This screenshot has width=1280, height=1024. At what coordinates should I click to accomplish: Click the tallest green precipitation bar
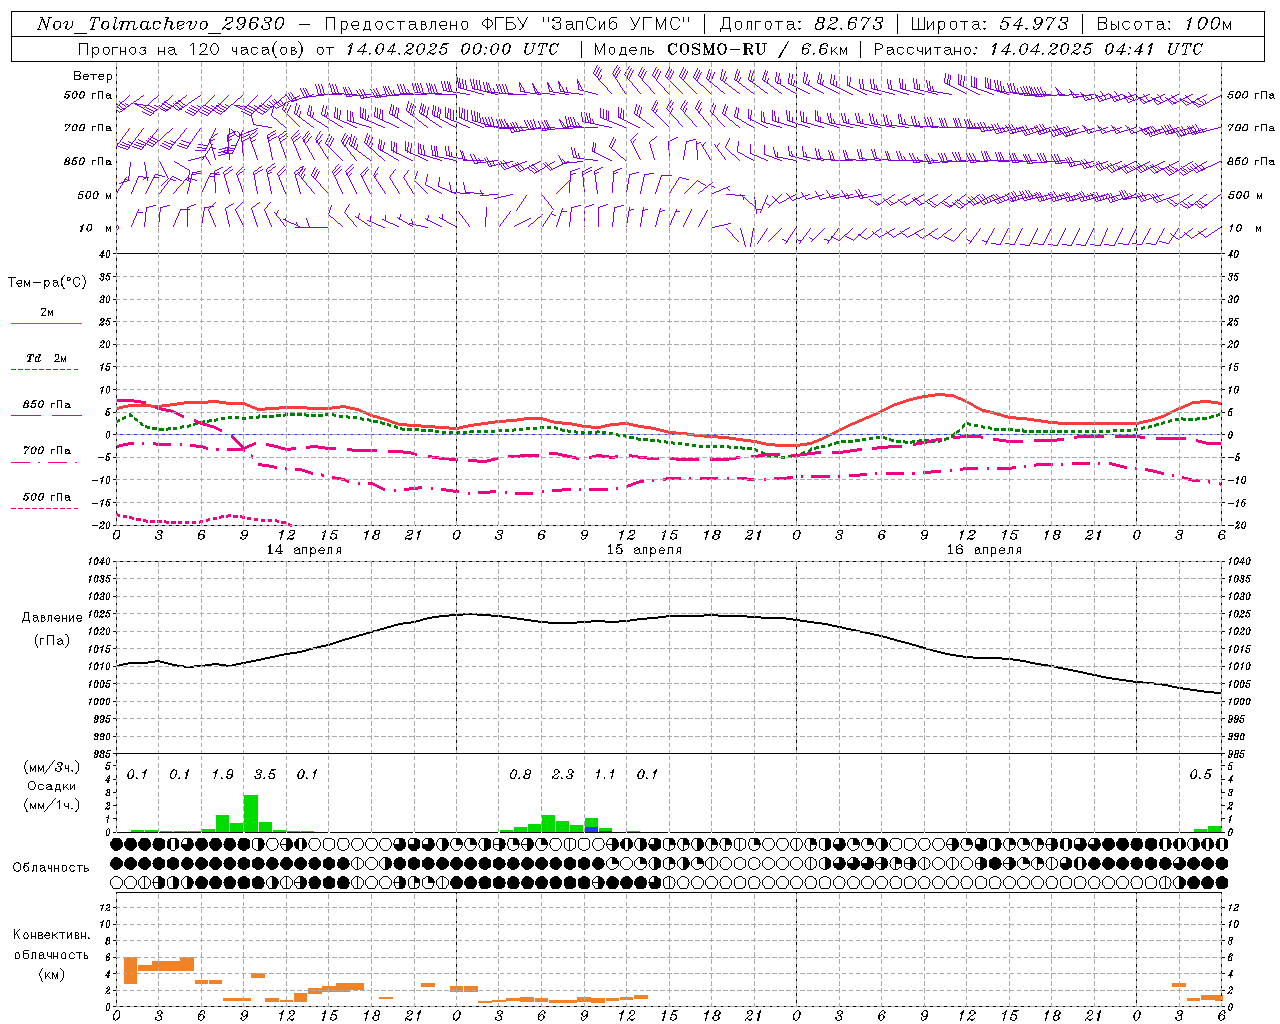coord(251,813)
